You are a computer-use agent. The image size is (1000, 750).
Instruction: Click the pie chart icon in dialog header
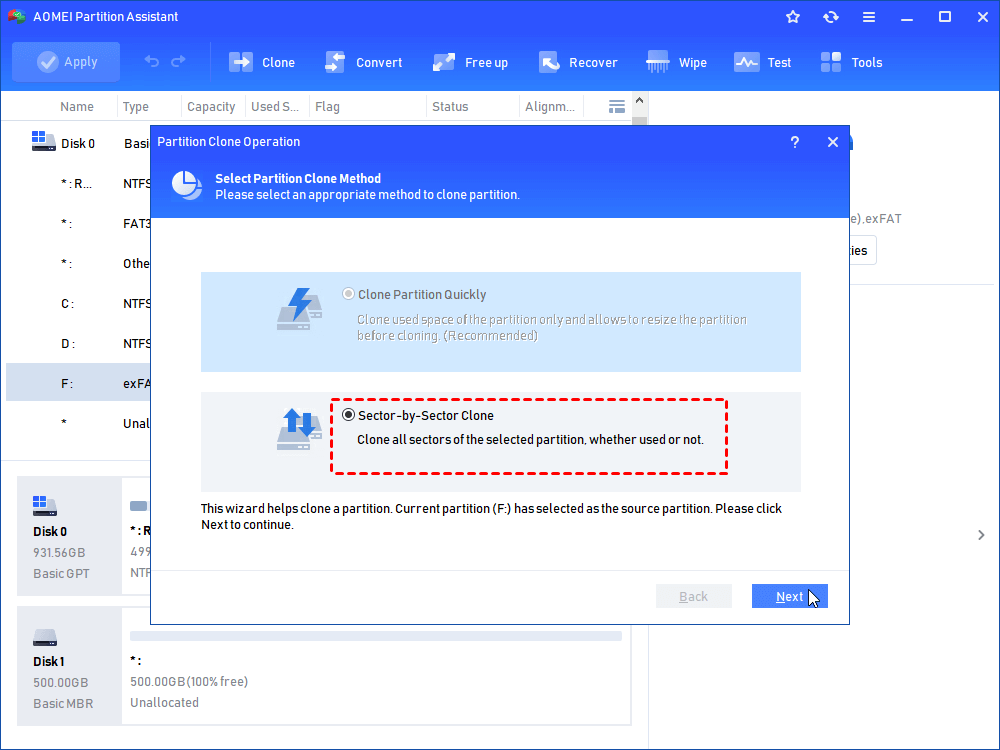pos(186,186)
